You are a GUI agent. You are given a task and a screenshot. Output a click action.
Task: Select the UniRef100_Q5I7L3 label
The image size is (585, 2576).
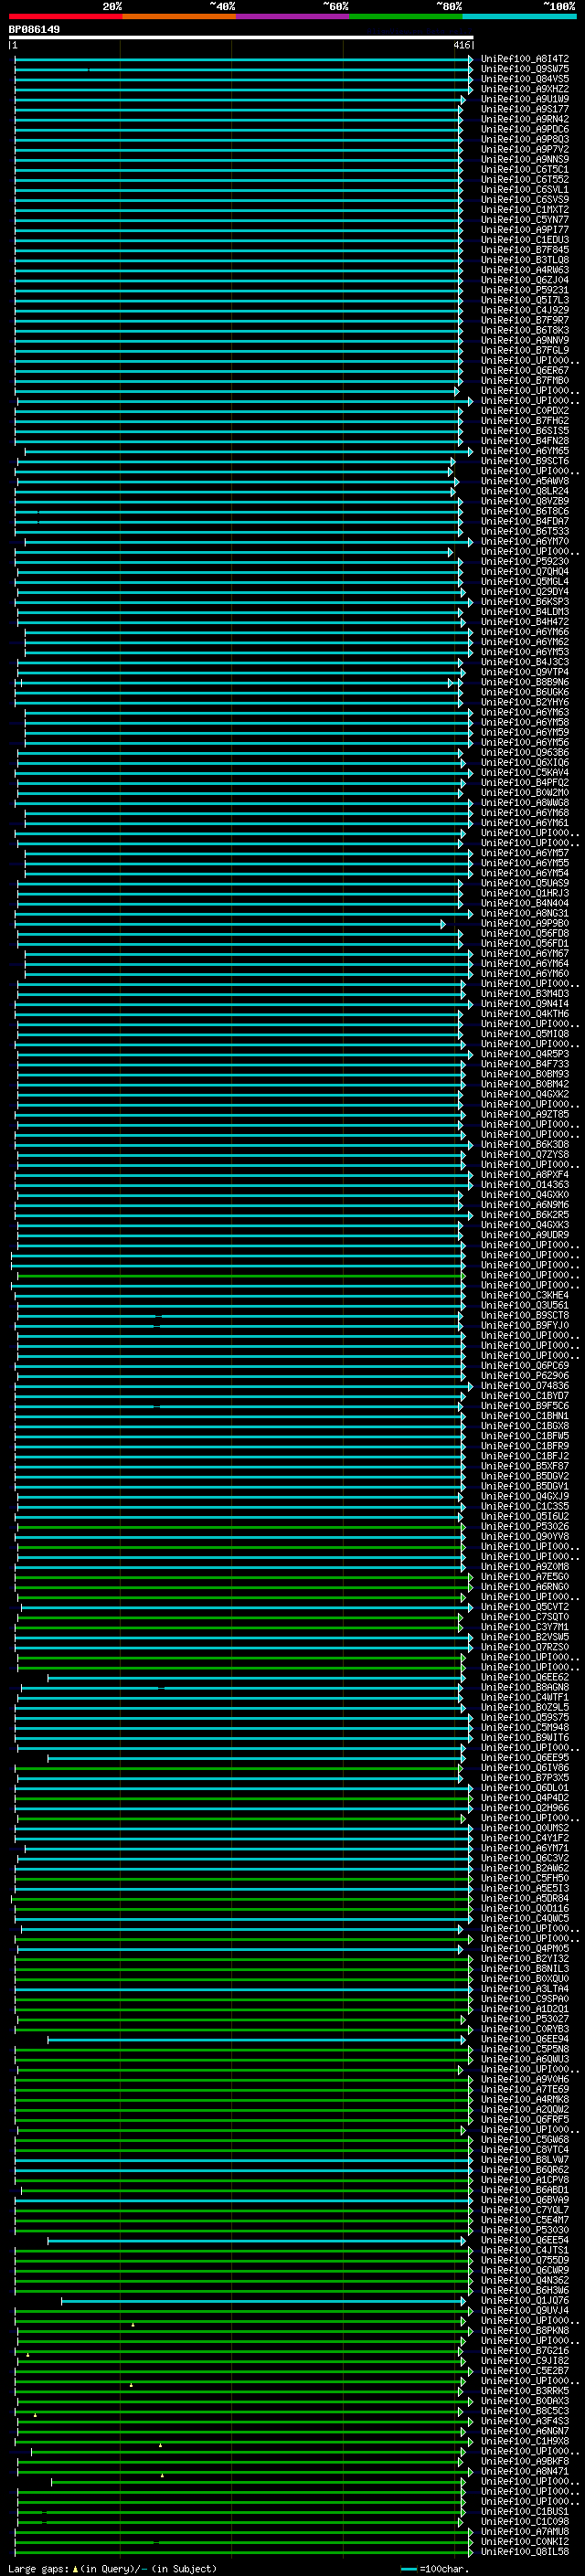(525, 300)
